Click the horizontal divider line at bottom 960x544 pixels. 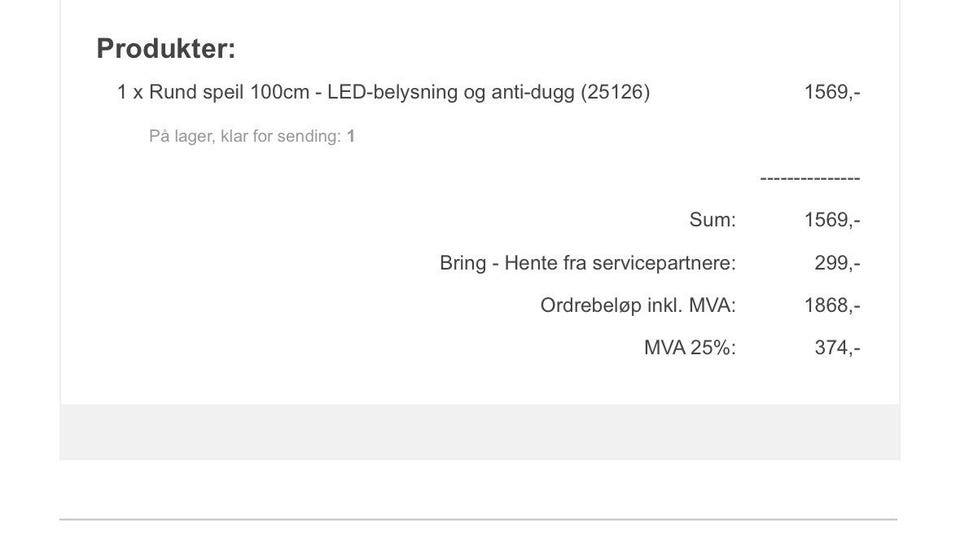click(478, 520)
